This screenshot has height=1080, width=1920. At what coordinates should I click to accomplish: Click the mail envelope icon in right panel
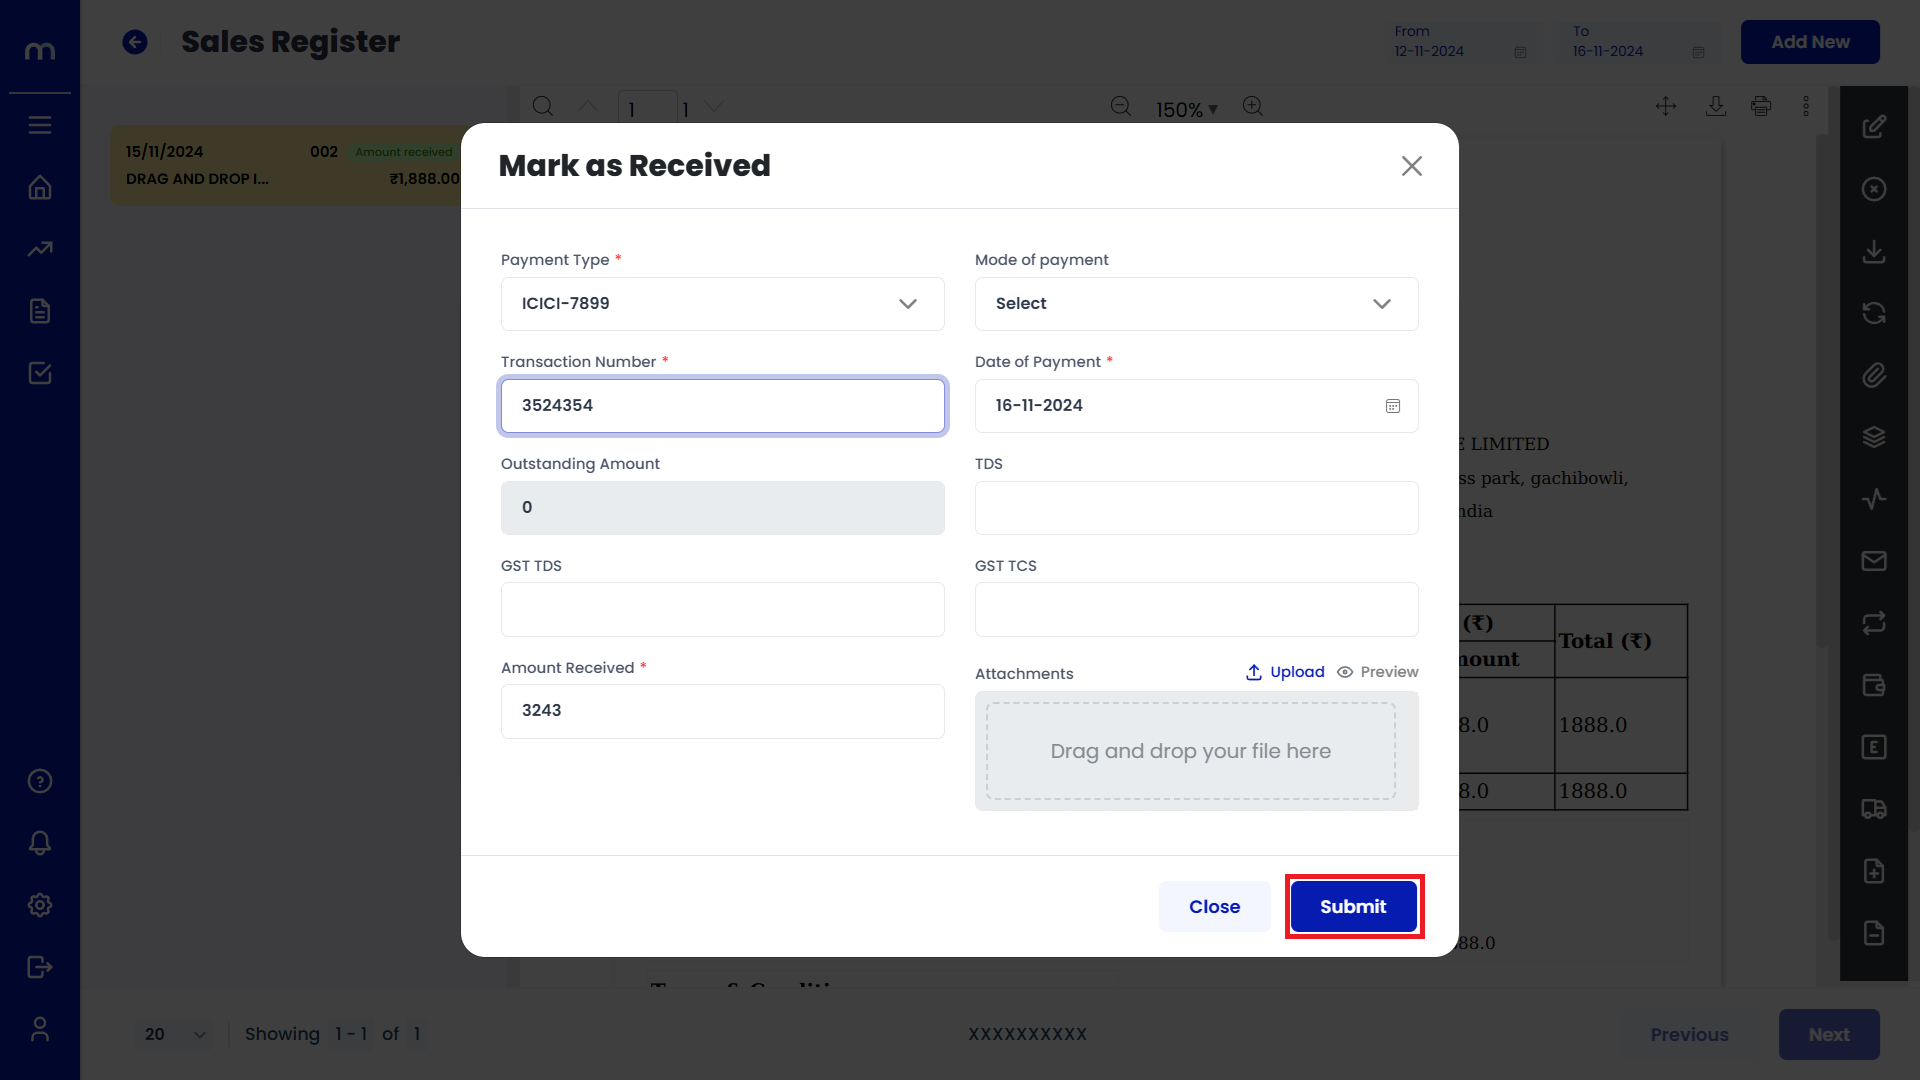pos(1874,561)
